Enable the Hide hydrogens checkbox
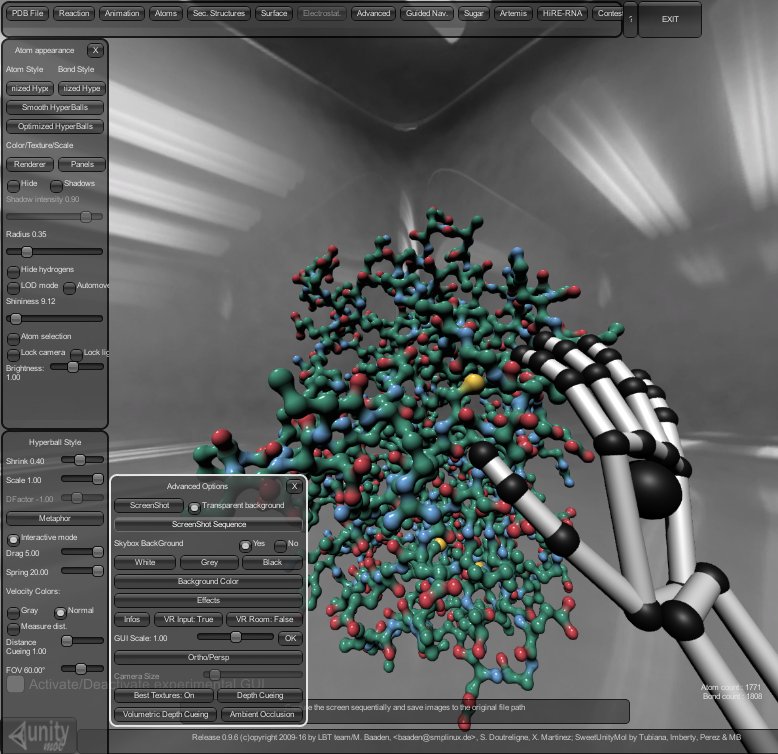 pyautogui.click(x=13, y=270)
